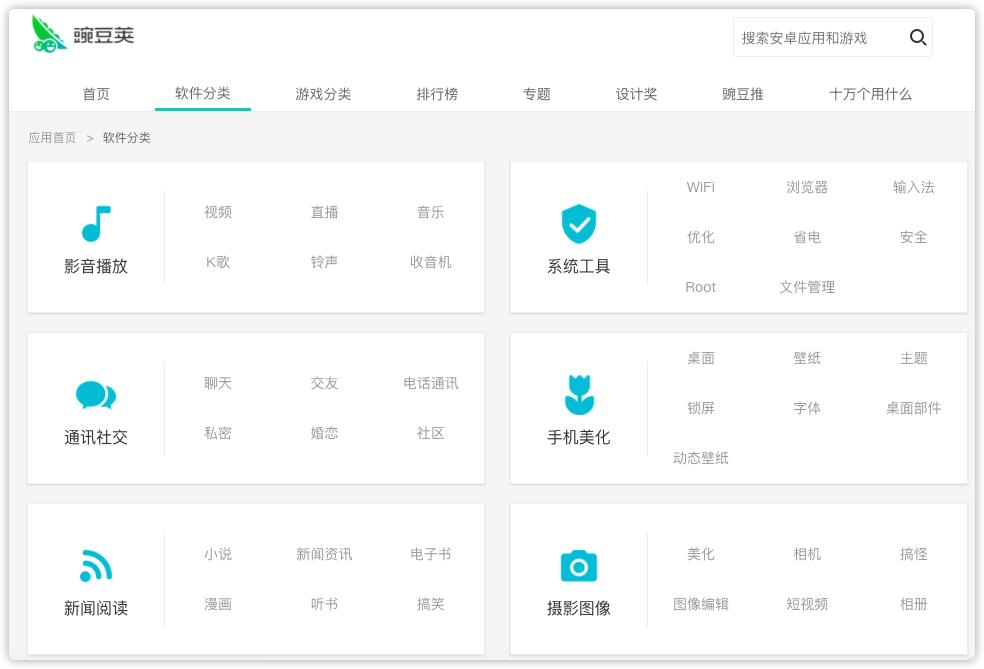Click the WiFi subcategory link

tap(700, 187)
